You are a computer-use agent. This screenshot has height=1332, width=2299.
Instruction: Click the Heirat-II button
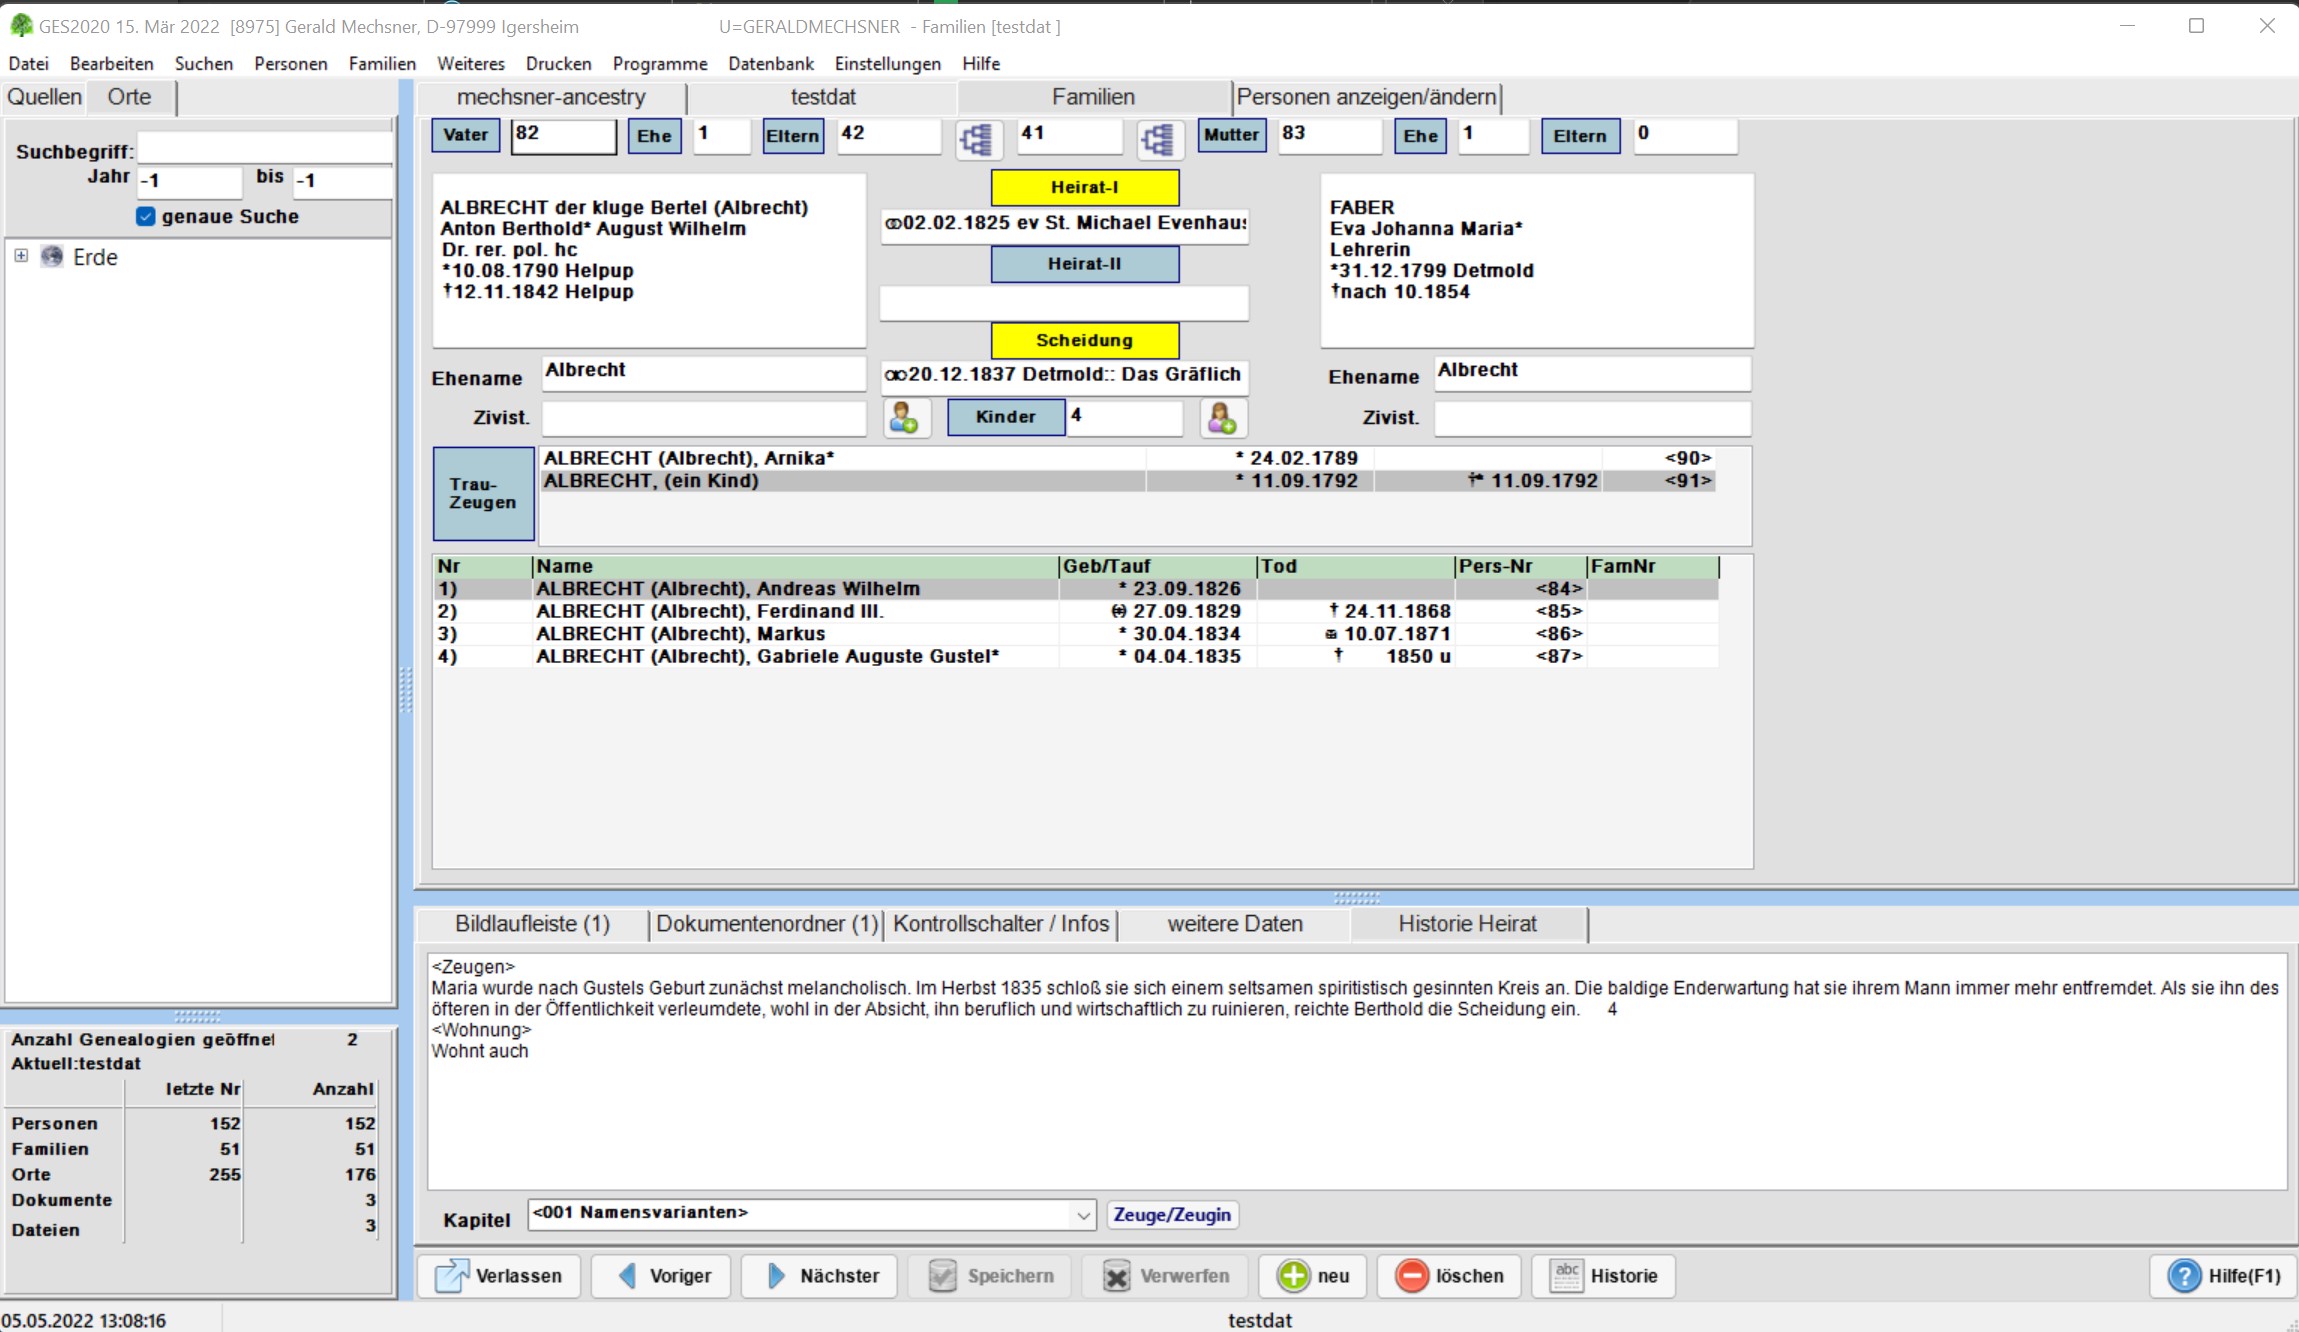pyautogui.click(x=1084, y=264)
